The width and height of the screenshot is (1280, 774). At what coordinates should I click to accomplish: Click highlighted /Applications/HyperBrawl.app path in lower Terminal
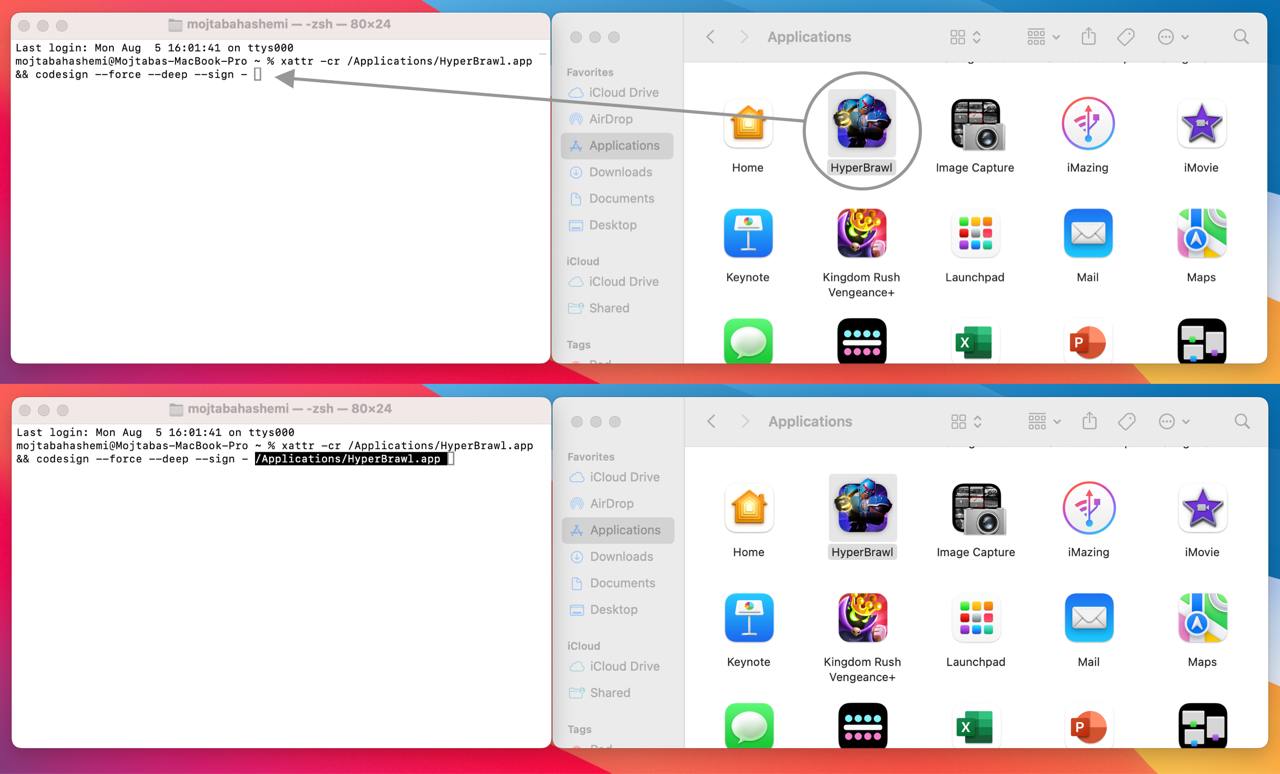pyautogui.click(x=349, y=459)
